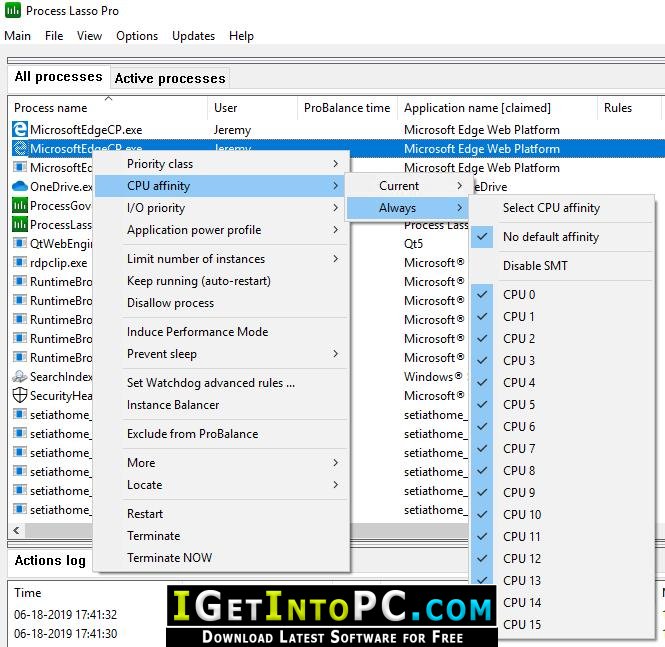Click the horizontal scrollbar left arrow
Image resolution: width=665 pixels, height=647 pixels.
(x=17, y=530)
